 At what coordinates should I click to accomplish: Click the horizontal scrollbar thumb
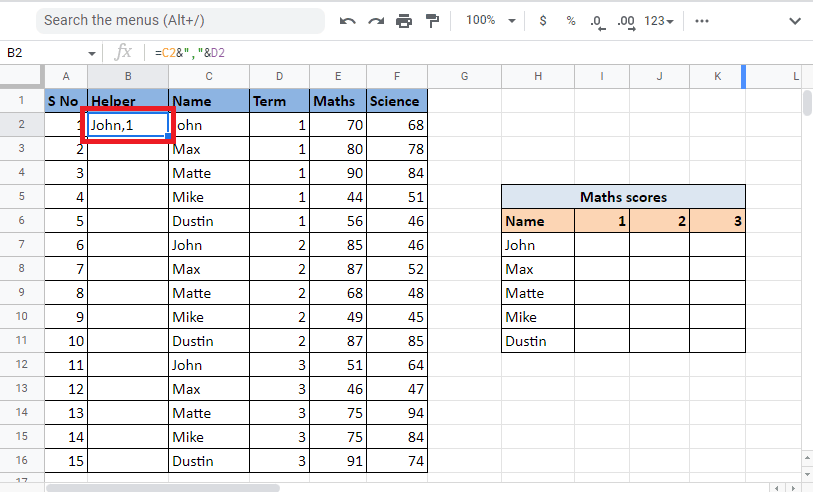(163, 488)
